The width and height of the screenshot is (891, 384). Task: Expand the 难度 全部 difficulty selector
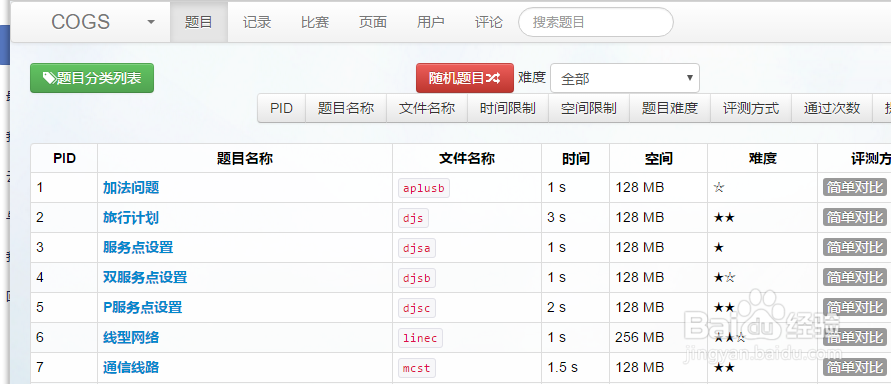(624, 78)
